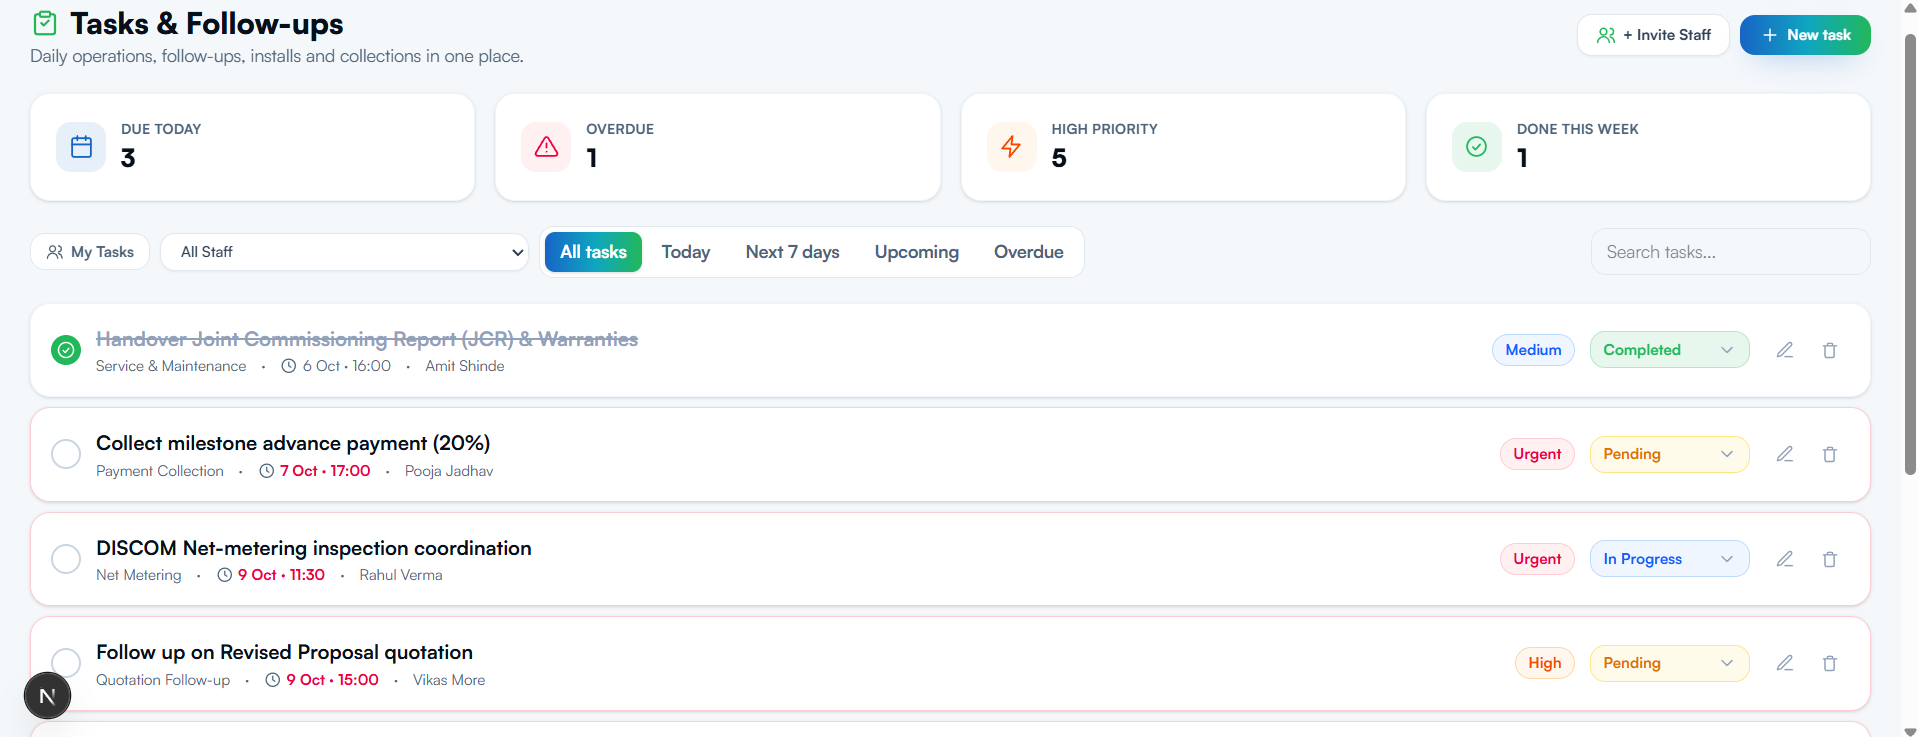Uncheck the completed Handover JCR task circle
1918x737 pixels.
[66, 350]
